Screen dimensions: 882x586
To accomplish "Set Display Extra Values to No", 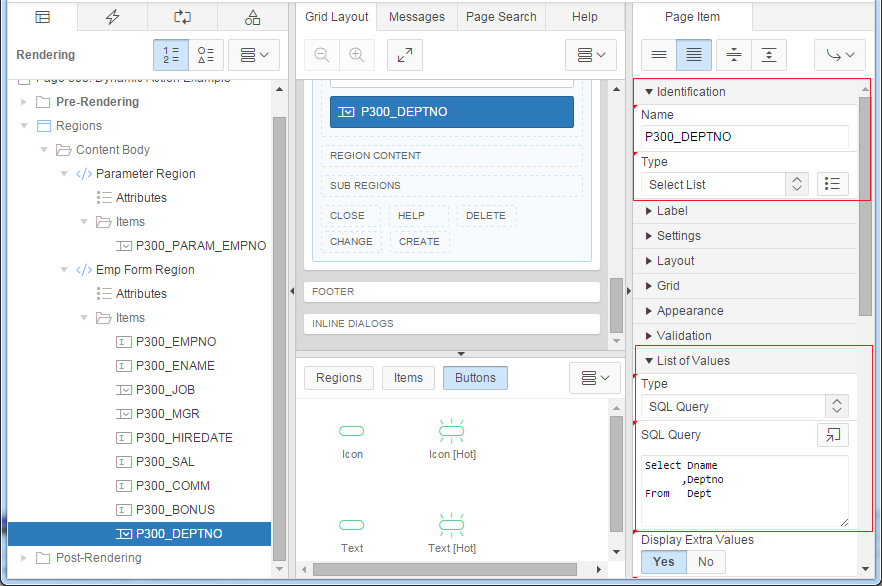I will click(x=705, y=562).
